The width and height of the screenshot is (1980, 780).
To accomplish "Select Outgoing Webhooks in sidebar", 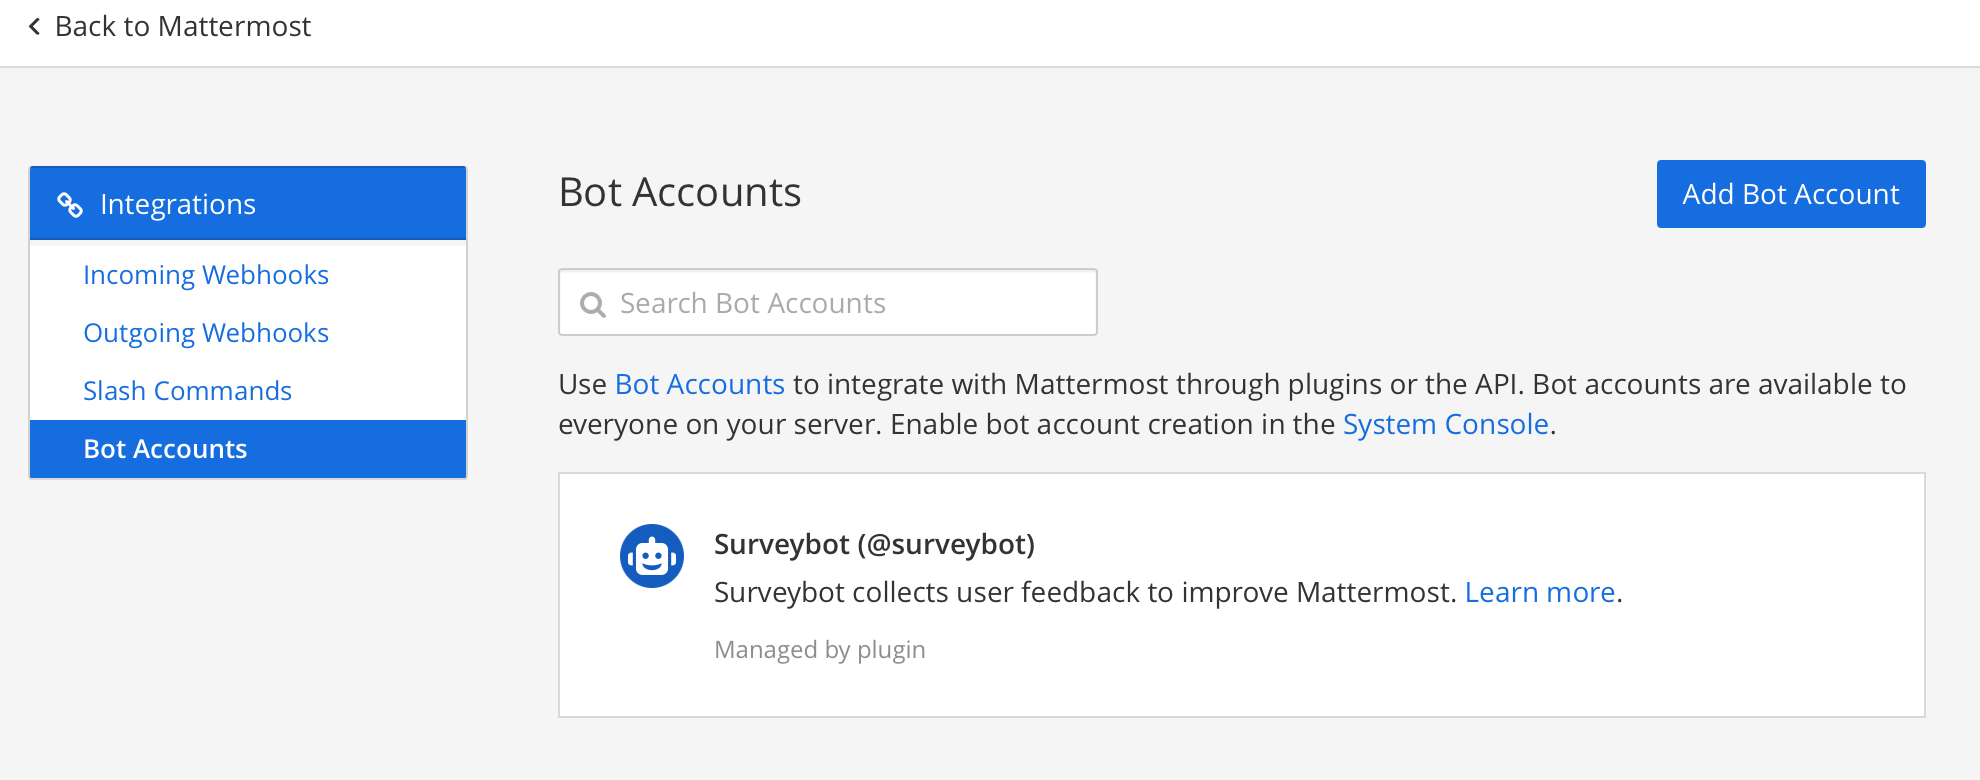I will pyautogui.click(x=206, y=333).
